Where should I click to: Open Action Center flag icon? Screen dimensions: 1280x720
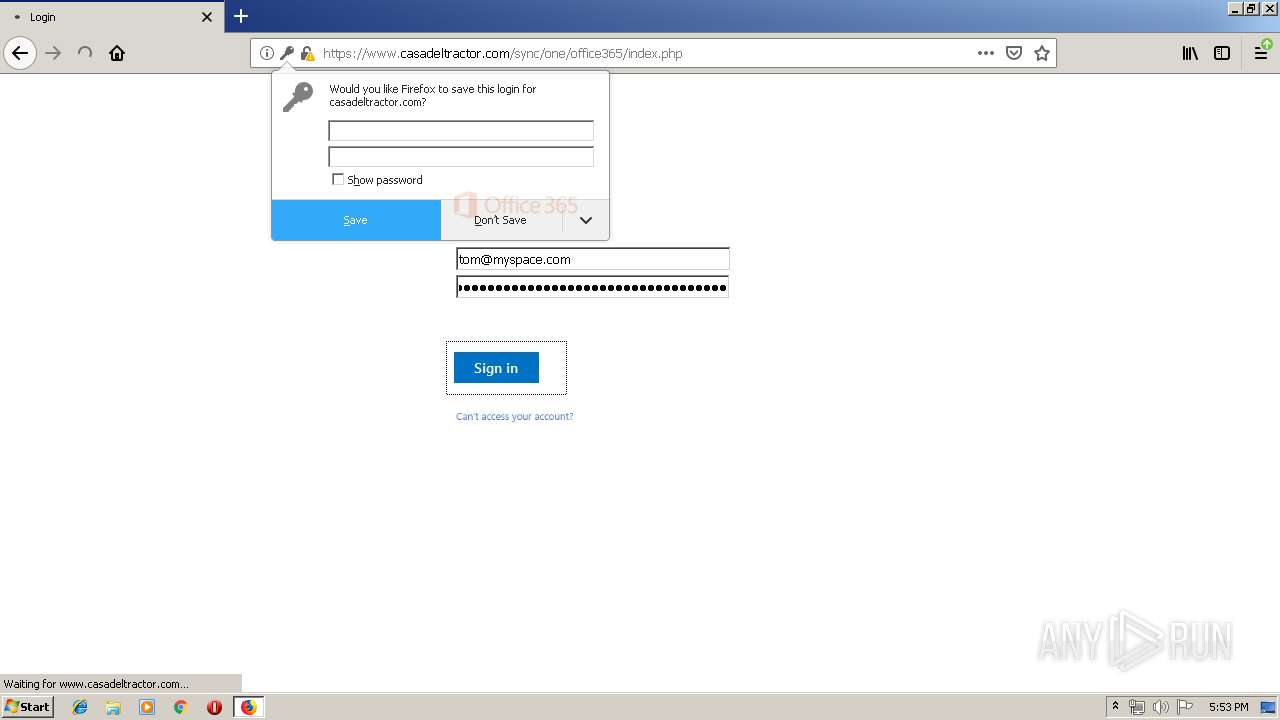pyautogui.click(x=1185, y=707)
